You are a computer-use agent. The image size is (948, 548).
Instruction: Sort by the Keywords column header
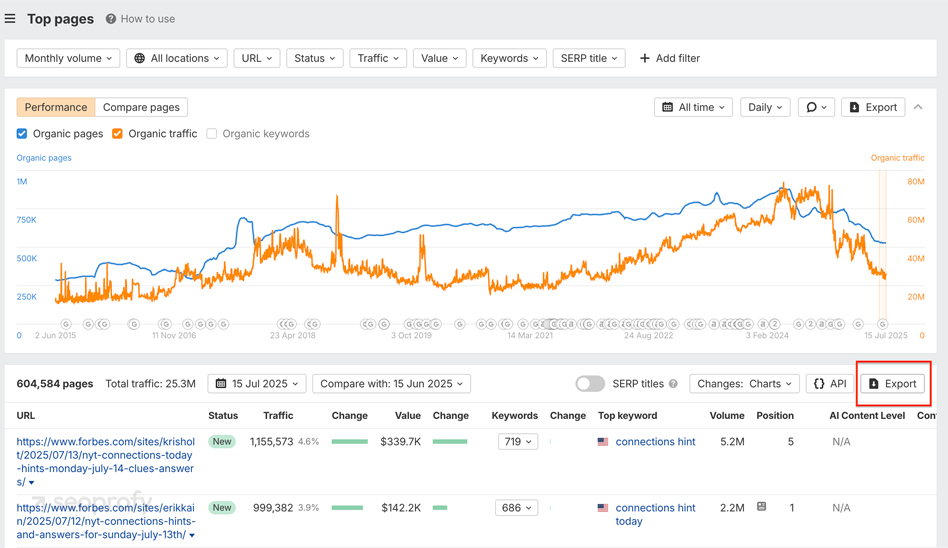pos(515,416)
